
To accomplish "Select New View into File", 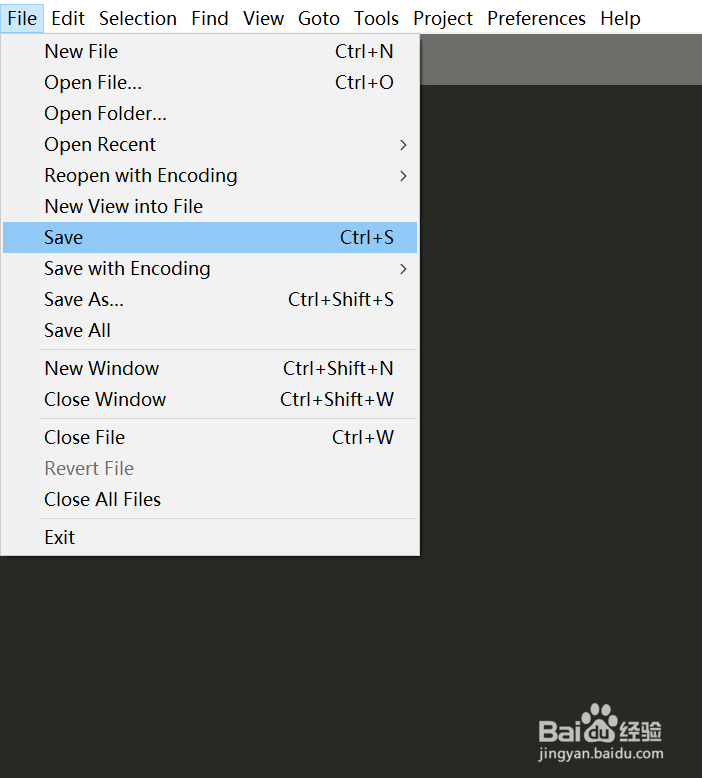I will 123,207.
